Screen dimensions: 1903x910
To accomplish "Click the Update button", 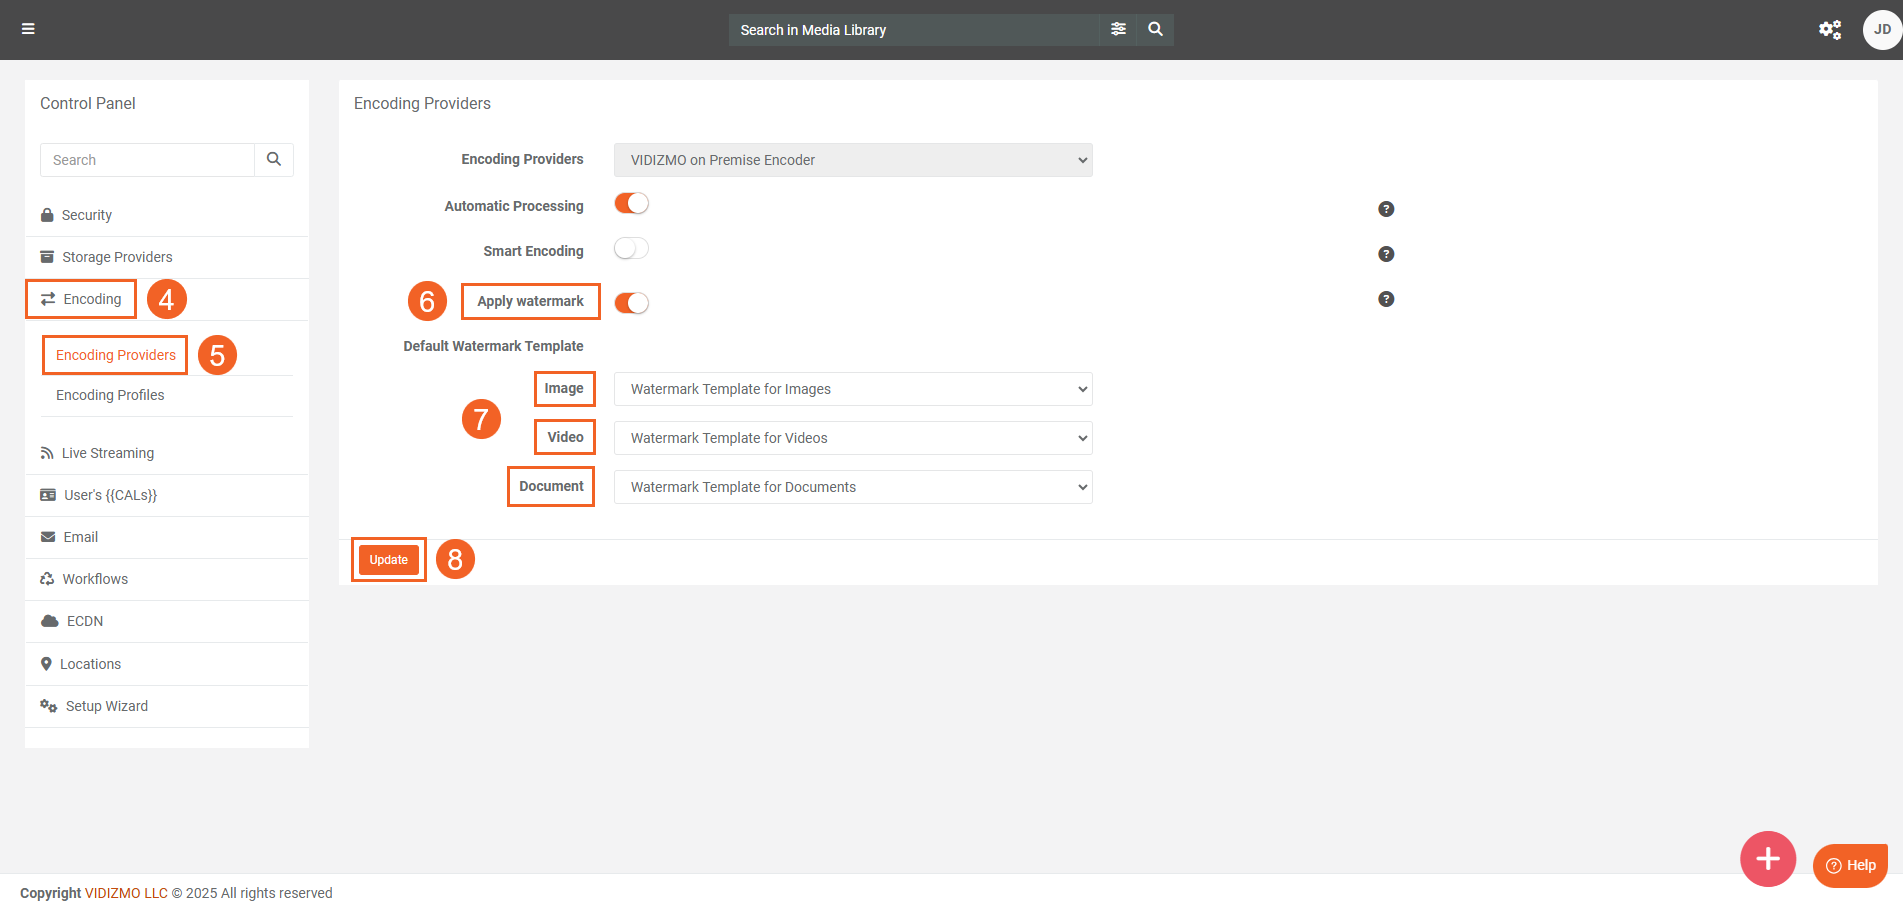I will (x=388, y=560).
